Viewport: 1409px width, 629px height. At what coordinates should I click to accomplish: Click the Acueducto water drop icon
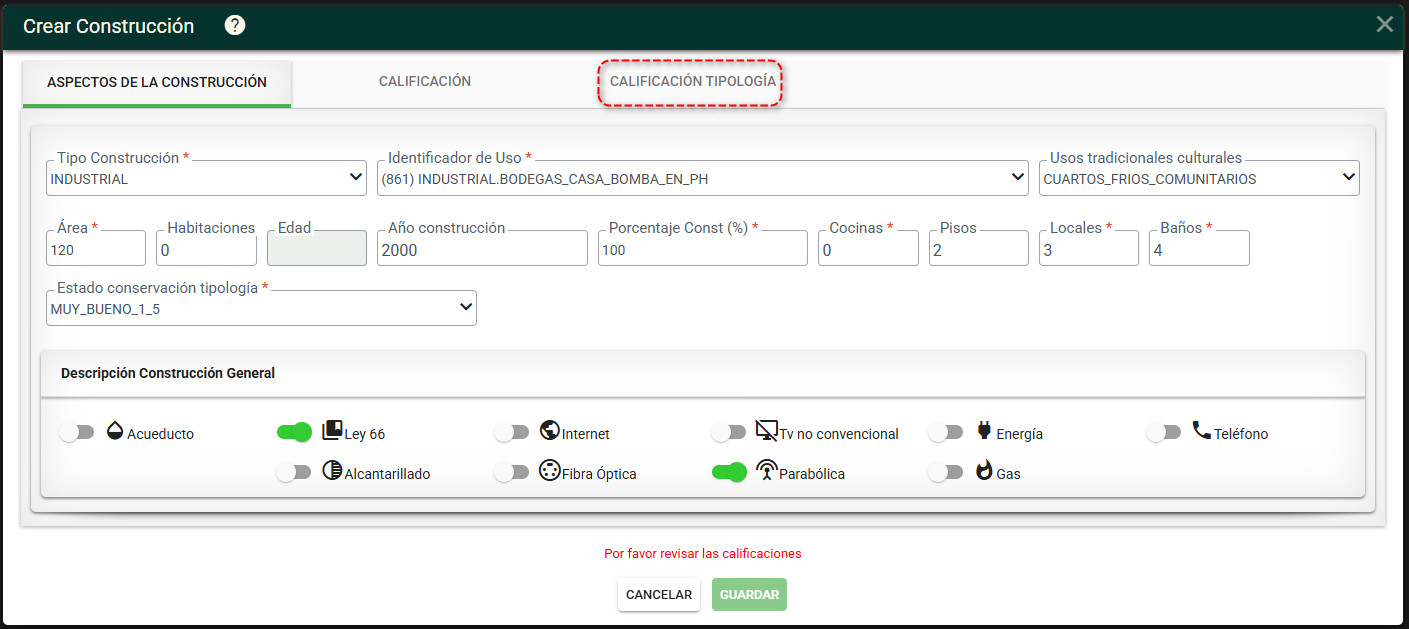[x=115, y=431]
